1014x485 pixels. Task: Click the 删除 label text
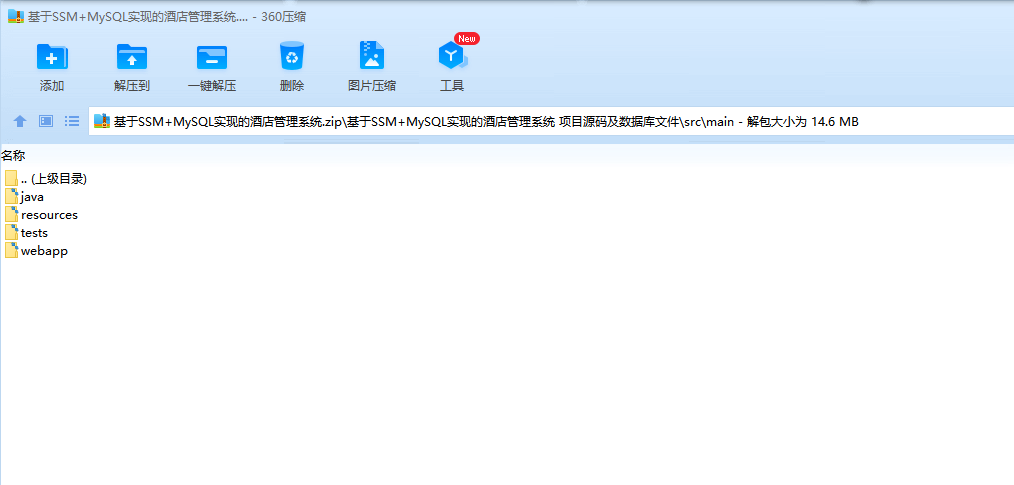pyautogui.click(x=292, y=86)
